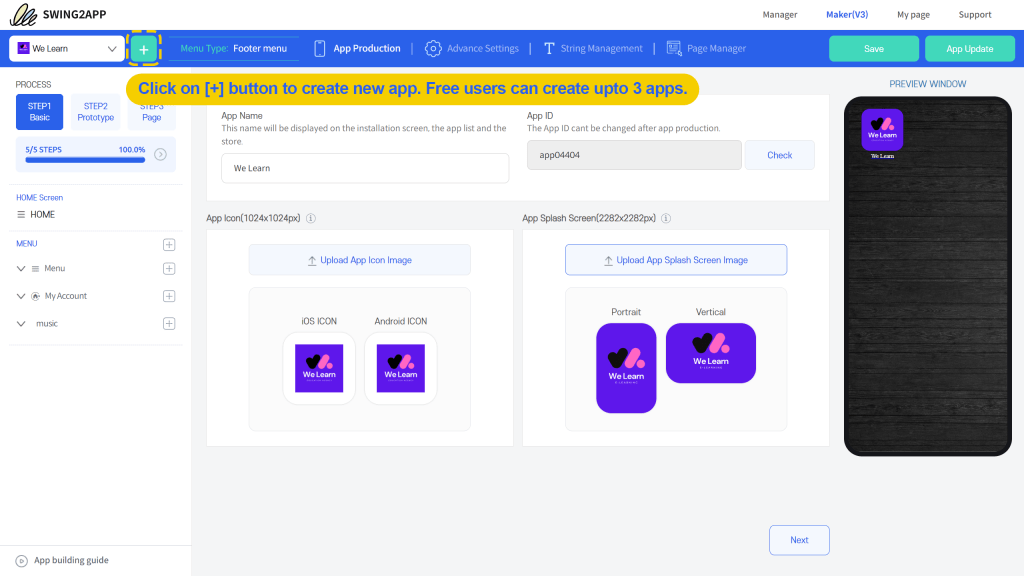Viewport: 1024px width, 576px height.
Task: Click the PROCESS heading
Action: click(33, 84)
